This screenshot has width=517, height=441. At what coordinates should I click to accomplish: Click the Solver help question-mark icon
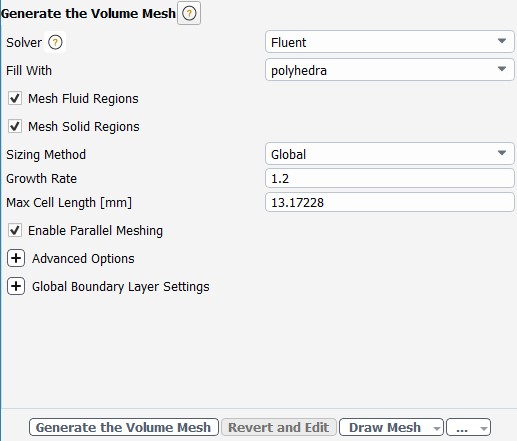click(x=55, y=42)
